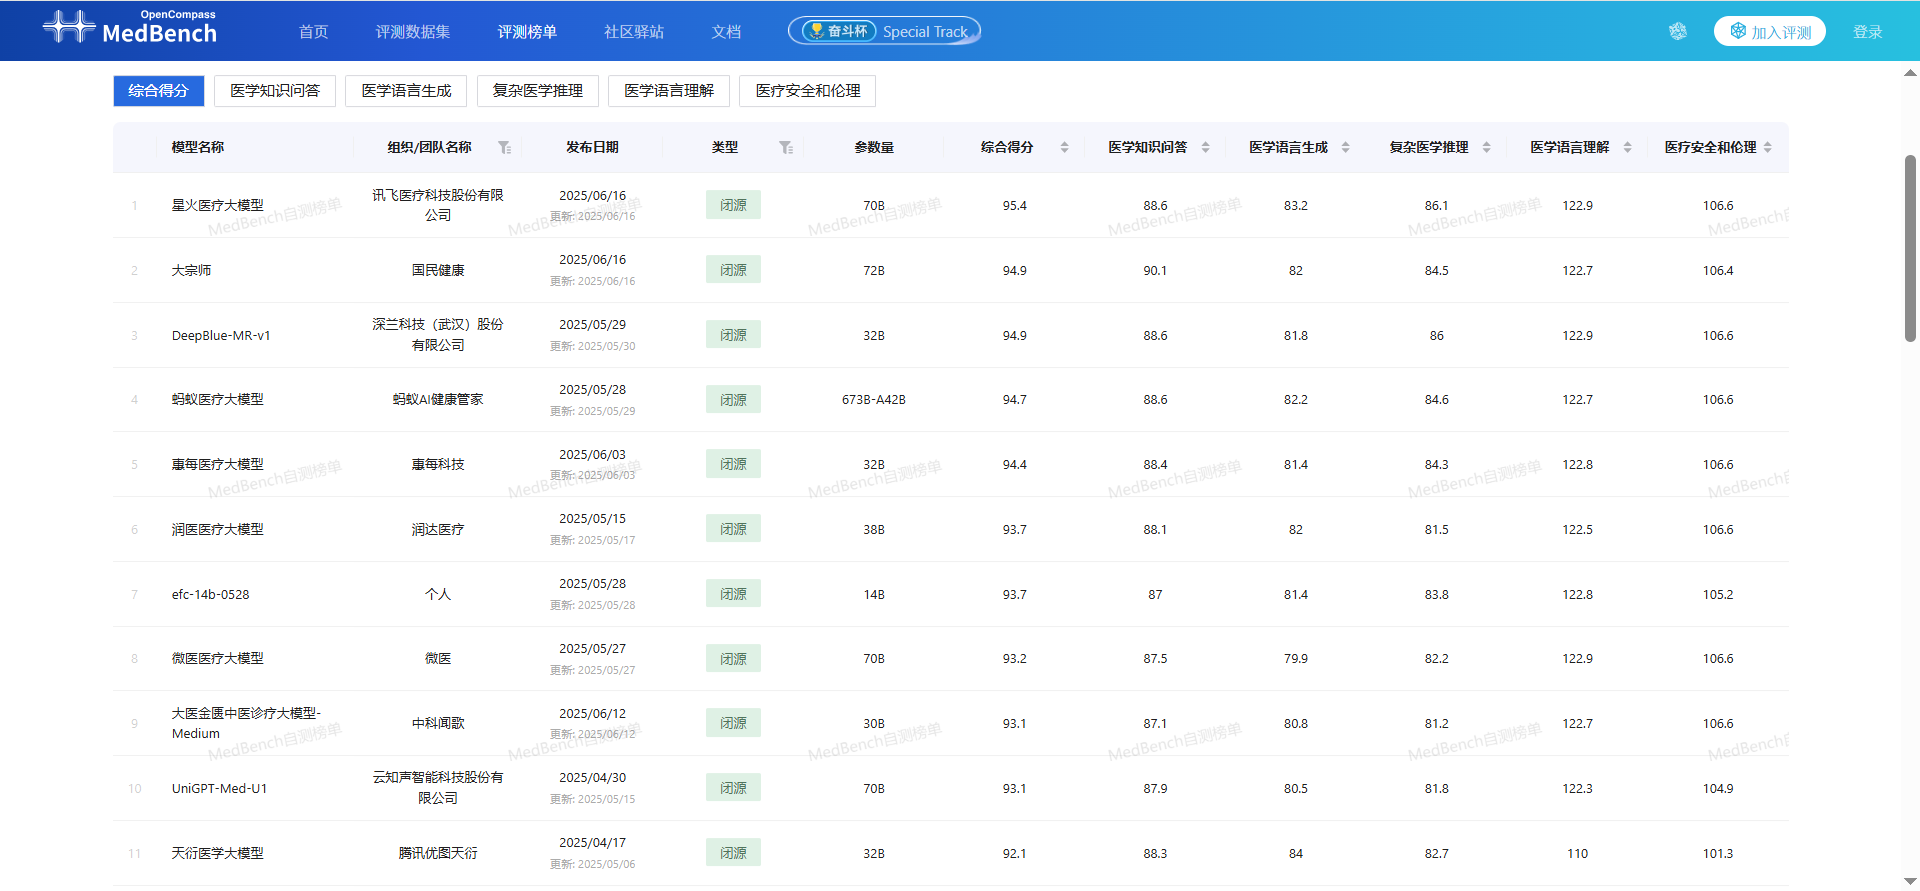The width and height of the screenshot is (1920, 891).
Task: Click model name 微医医疗大模型
Action: coord(218,659)
